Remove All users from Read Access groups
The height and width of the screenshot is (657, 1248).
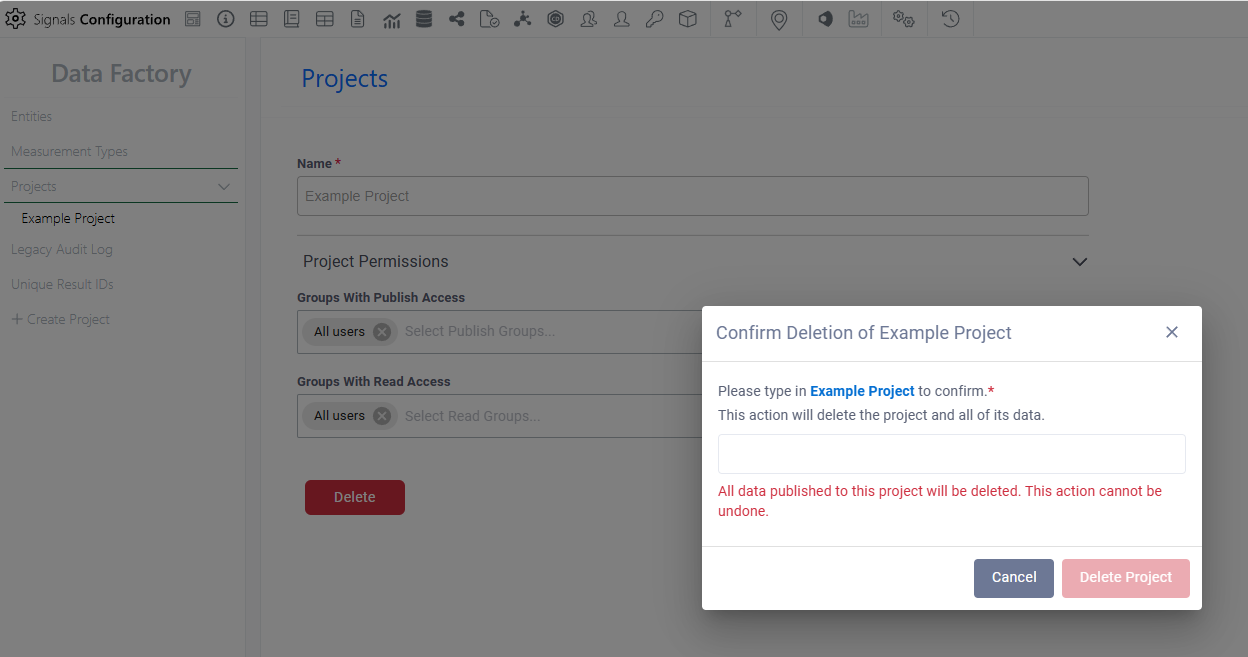click(x=382, y=416)
